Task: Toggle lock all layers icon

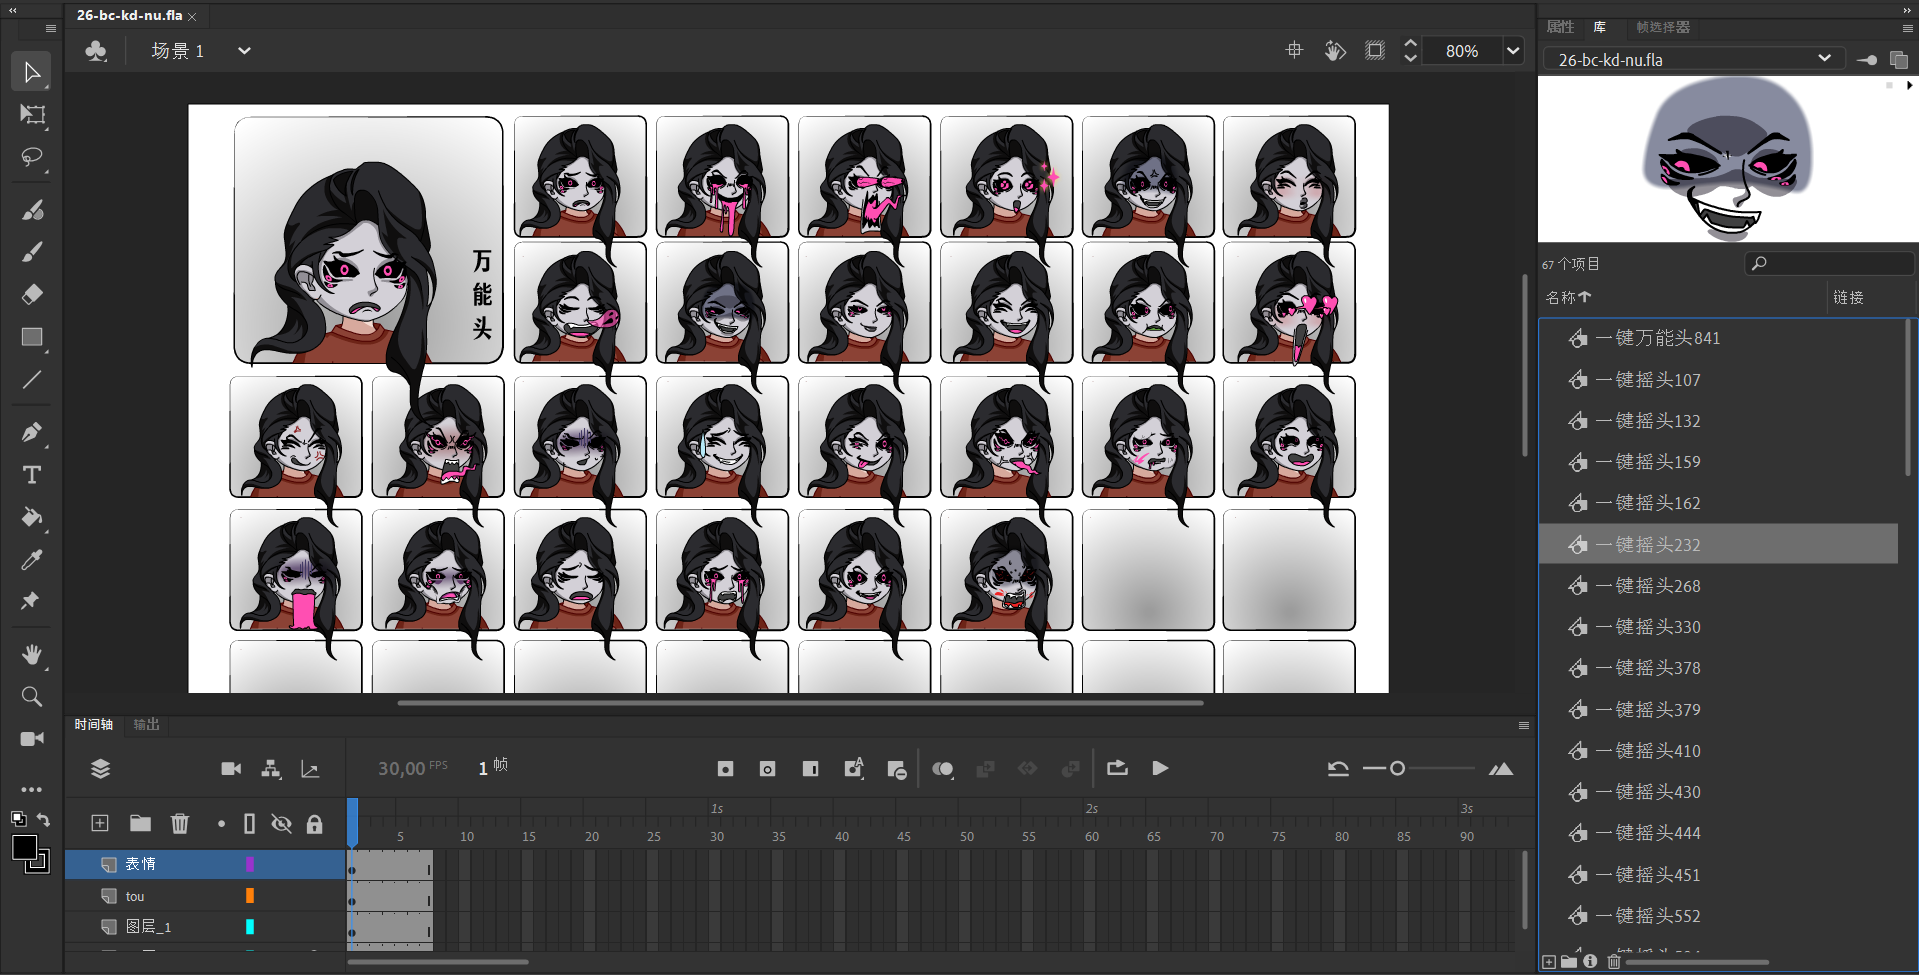Action: pyautogui.click(x=314, y=823)
